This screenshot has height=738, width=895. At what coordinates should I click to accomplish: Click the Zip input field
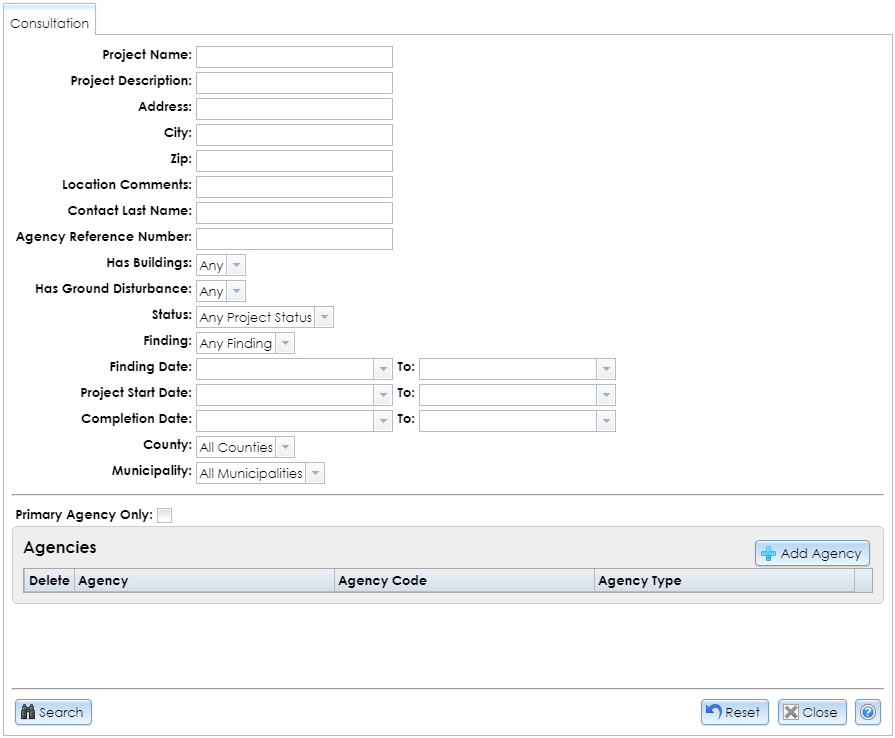(x=293, y=160)
